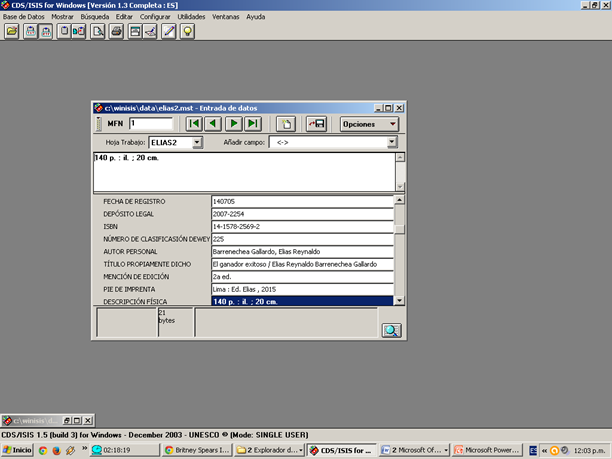Click edit area scrollbar down arrow
Viewport: 612px width, 459px height.
400,187
